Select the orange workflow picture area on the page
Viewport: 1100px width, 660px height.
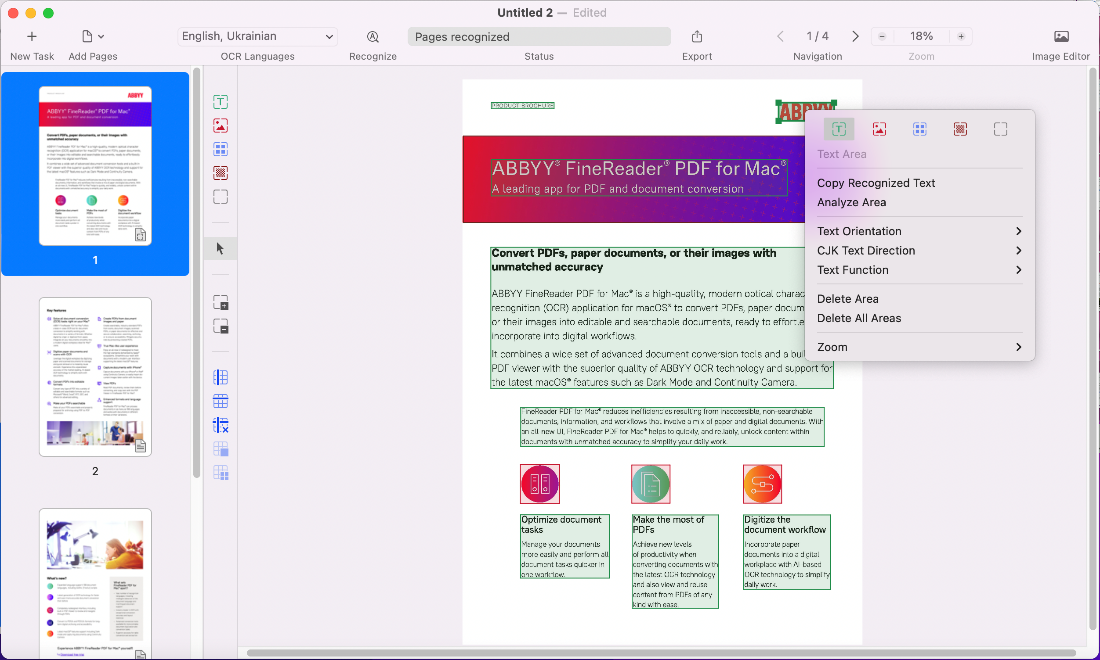click(762, 484)
